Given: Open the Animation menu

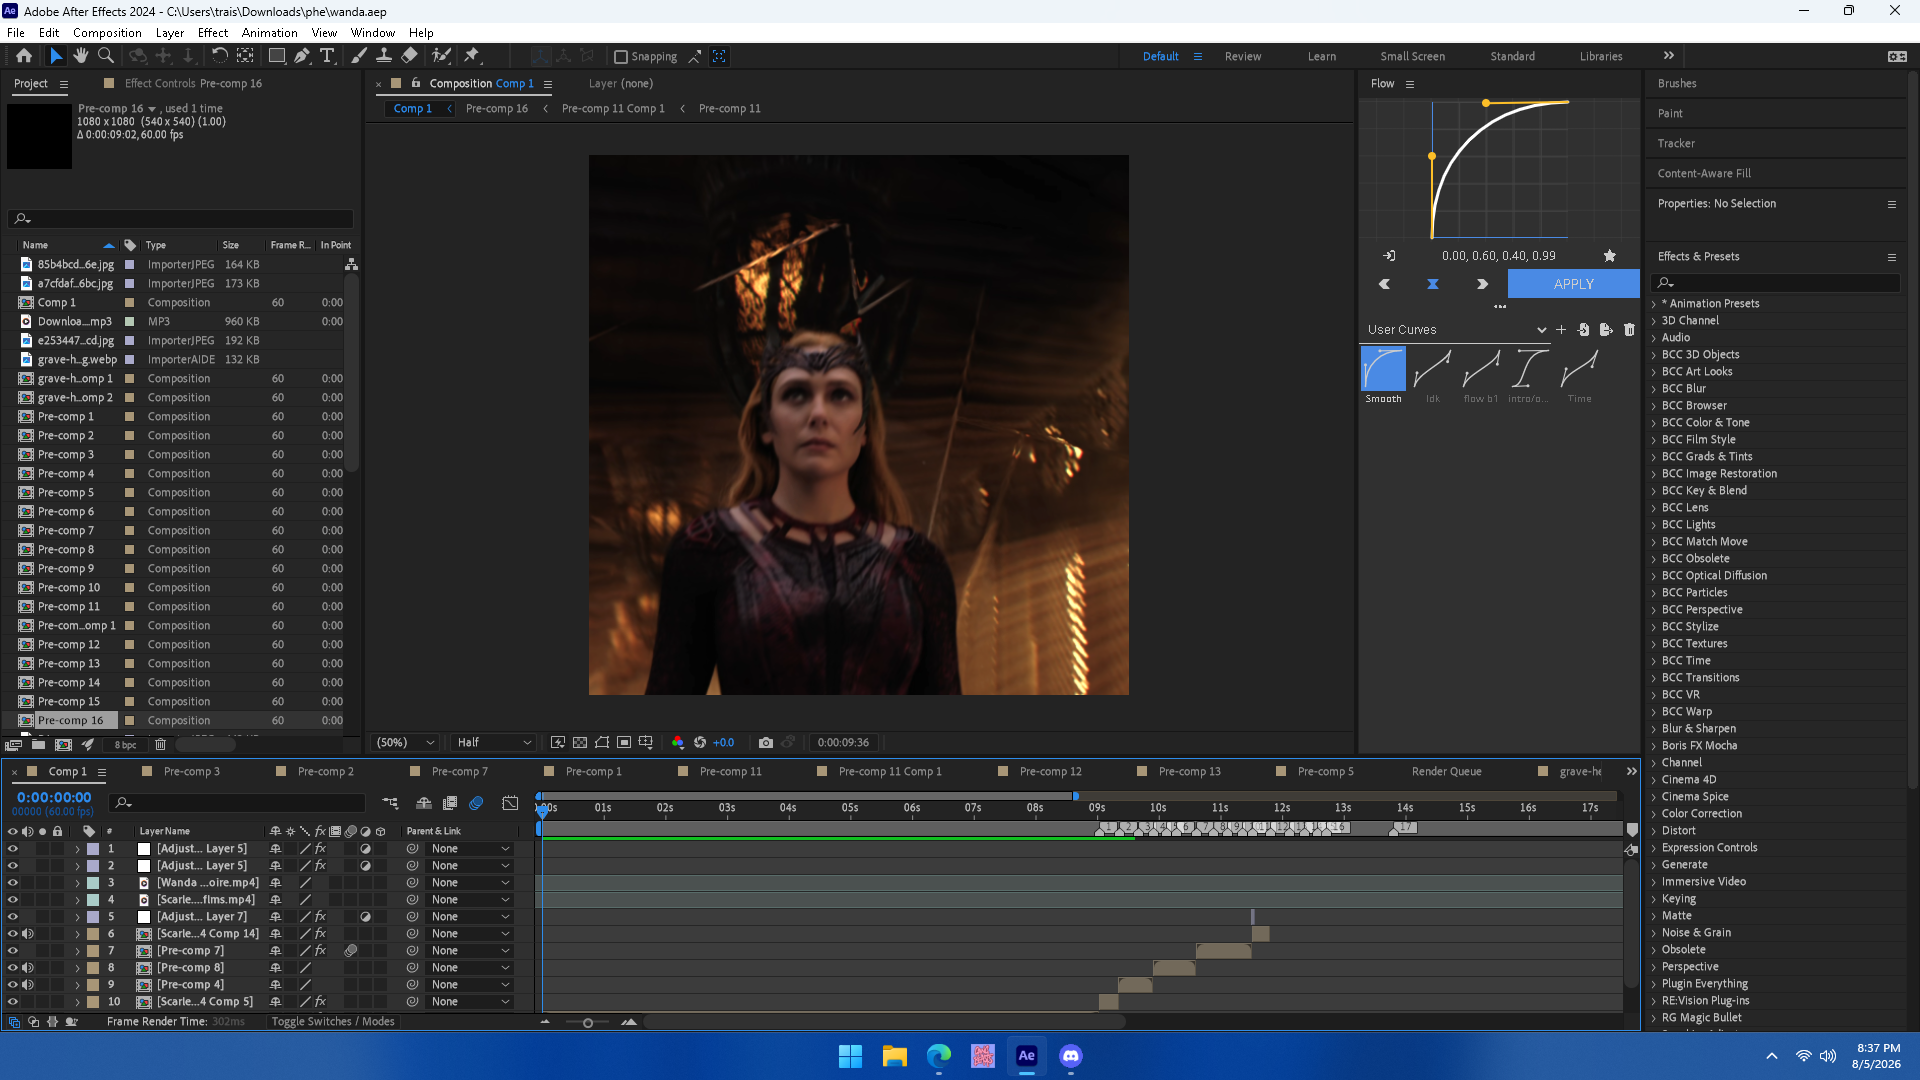Looking at the screenshot, I should pyautogui.click(x=269, y=32).
